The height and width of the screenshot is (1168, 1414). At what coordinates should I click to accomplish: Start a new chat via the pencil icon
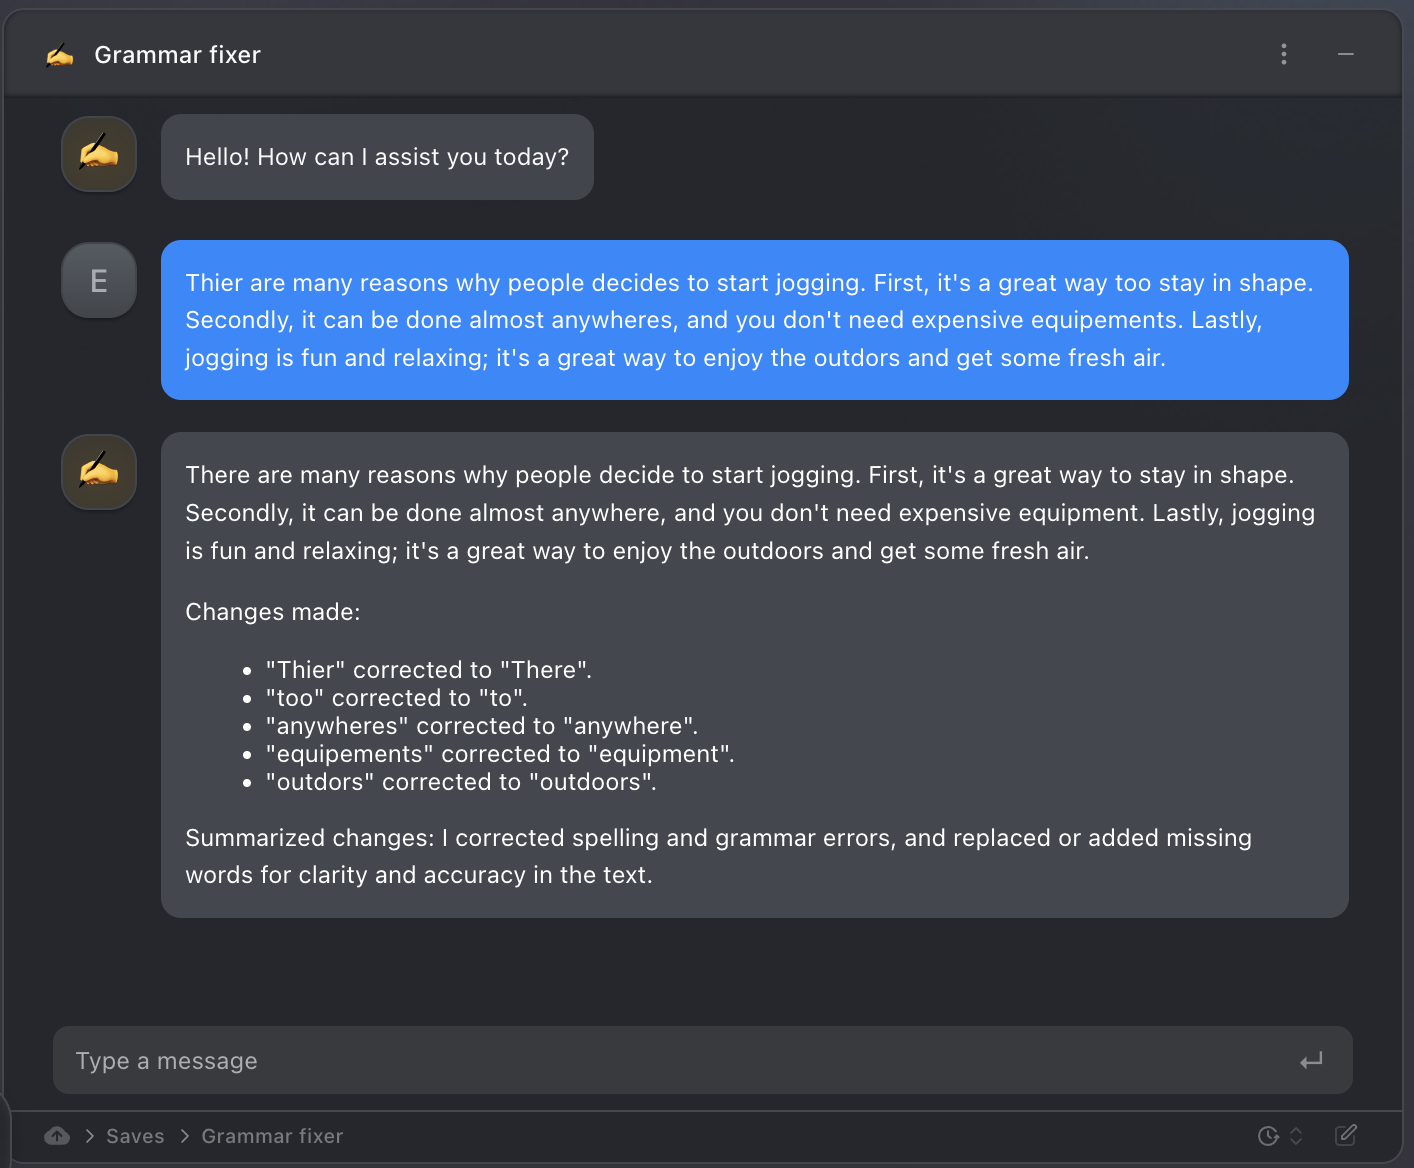pos(1346,1136)
